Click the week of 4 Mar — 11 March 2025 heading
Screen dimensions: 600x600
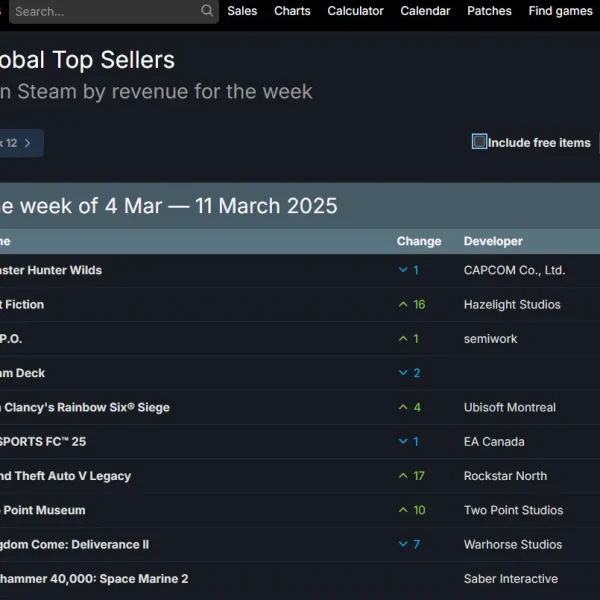click(168, 206)
